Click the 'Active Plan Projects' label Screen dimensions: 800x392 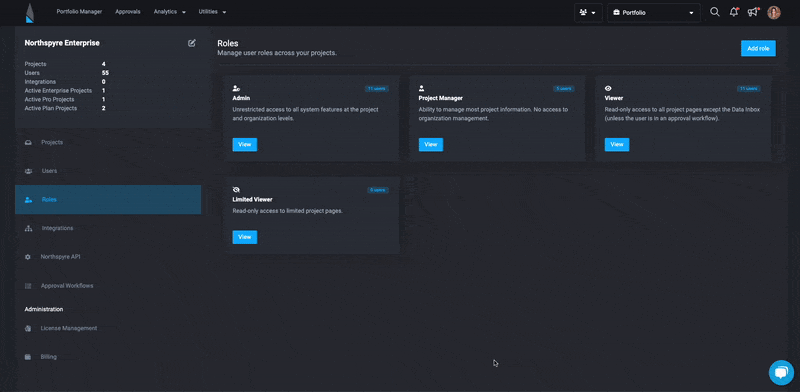tap(51, 108)
